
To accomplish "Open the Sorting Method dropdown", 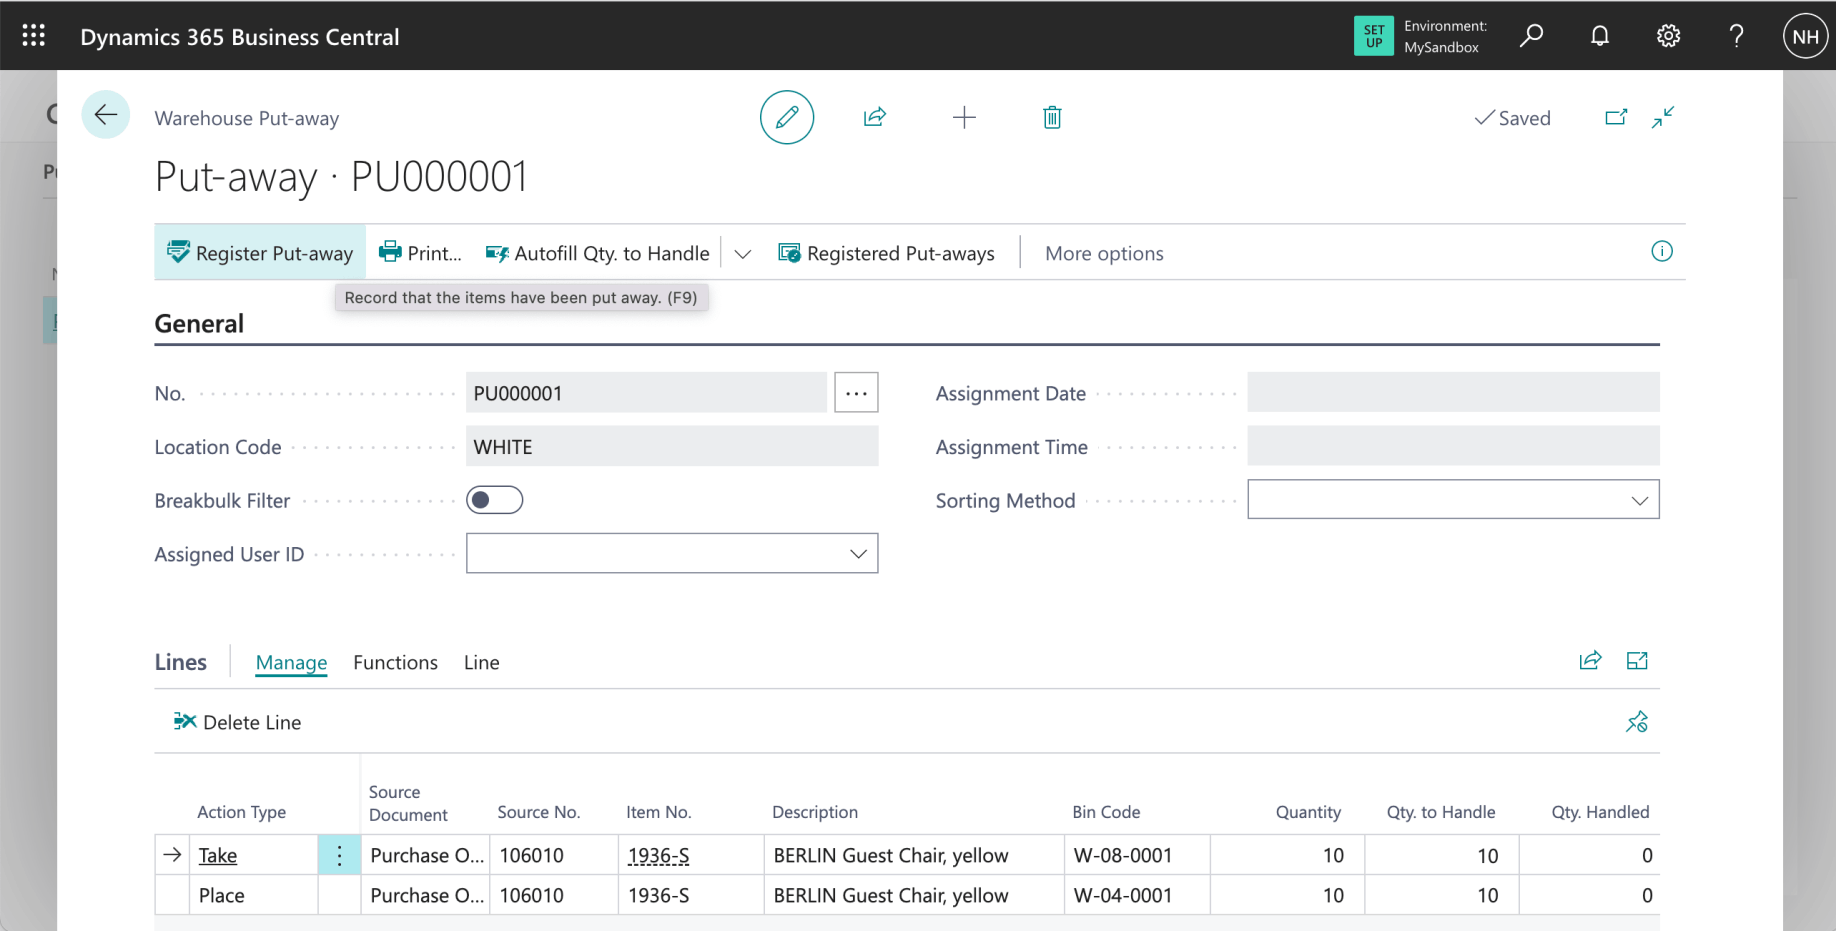I will 1639,500.
